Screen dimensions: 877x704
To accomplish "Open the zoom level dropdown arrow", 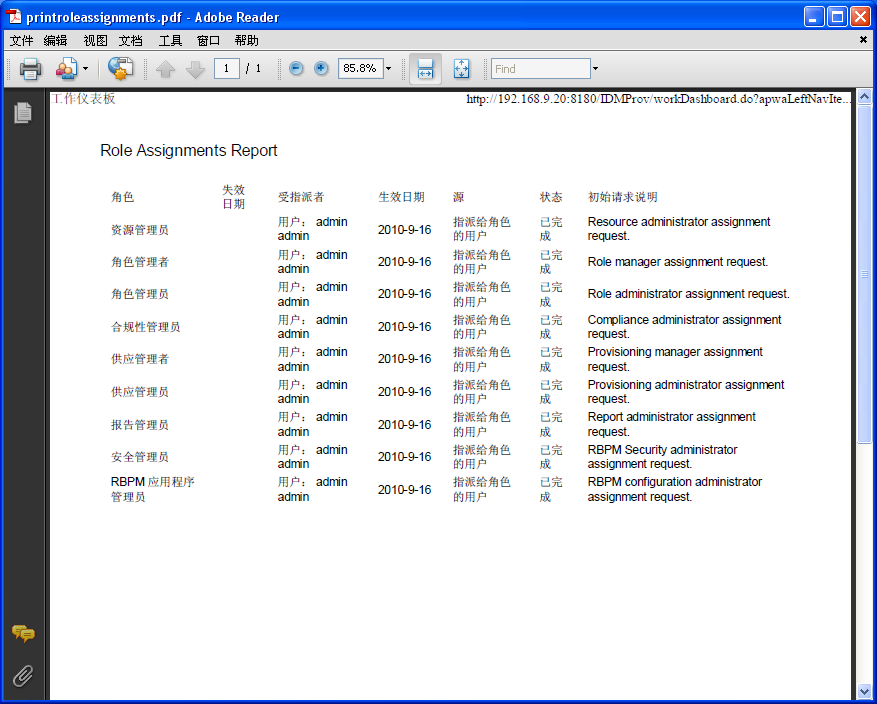I will coord(389,69).
